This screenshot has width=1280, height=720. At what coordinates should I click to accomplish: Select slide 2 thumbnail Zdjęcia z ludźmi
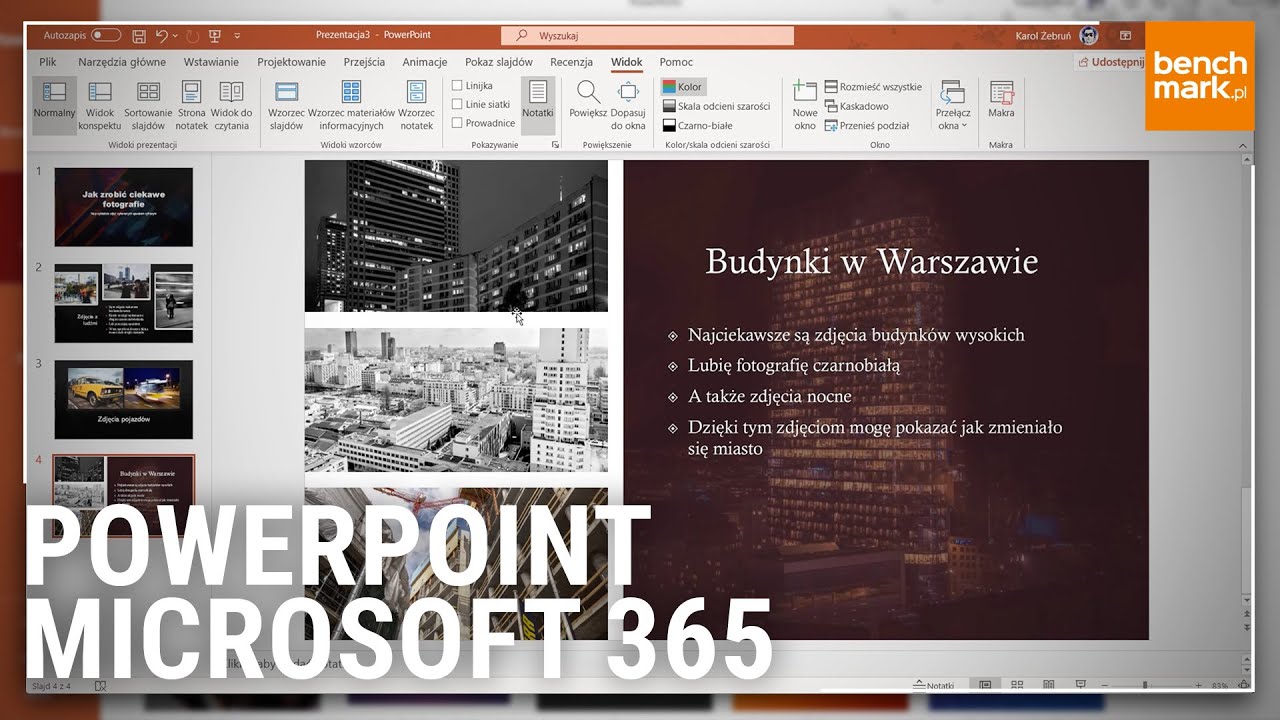coord(123,303)
